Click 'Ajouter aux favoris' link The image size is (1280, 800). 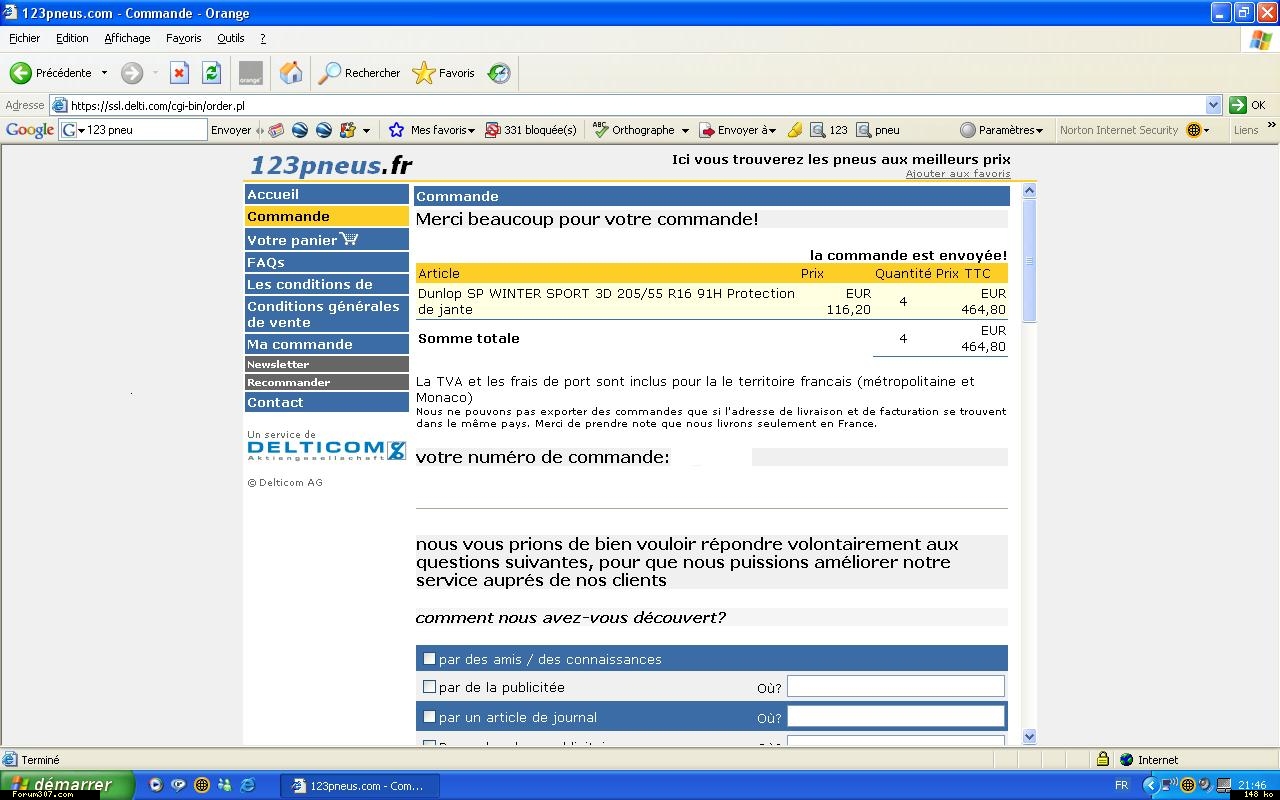pos(957,174)
